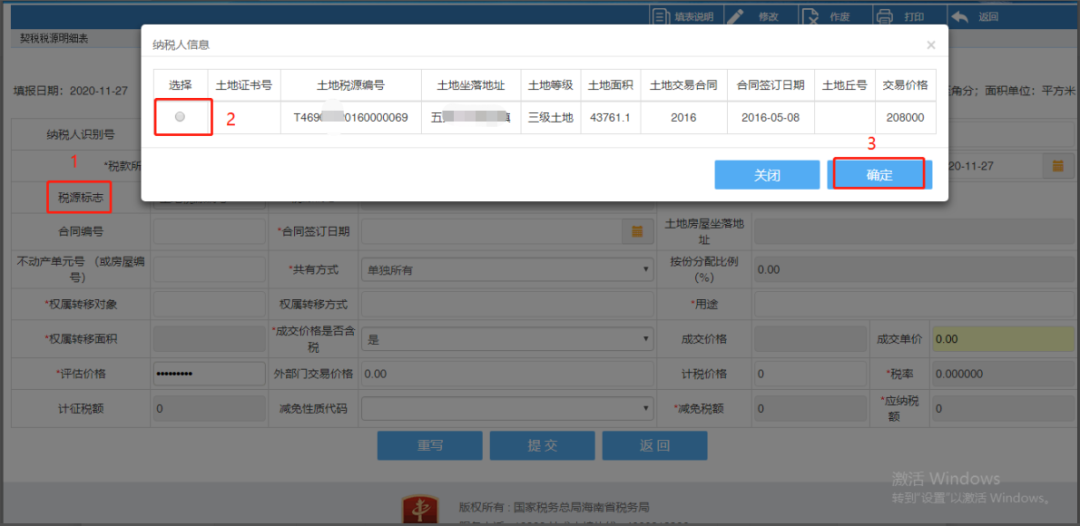Click the 提交 submit button
The height and width of the screenshot is (526, 1080).
[542, 445]
